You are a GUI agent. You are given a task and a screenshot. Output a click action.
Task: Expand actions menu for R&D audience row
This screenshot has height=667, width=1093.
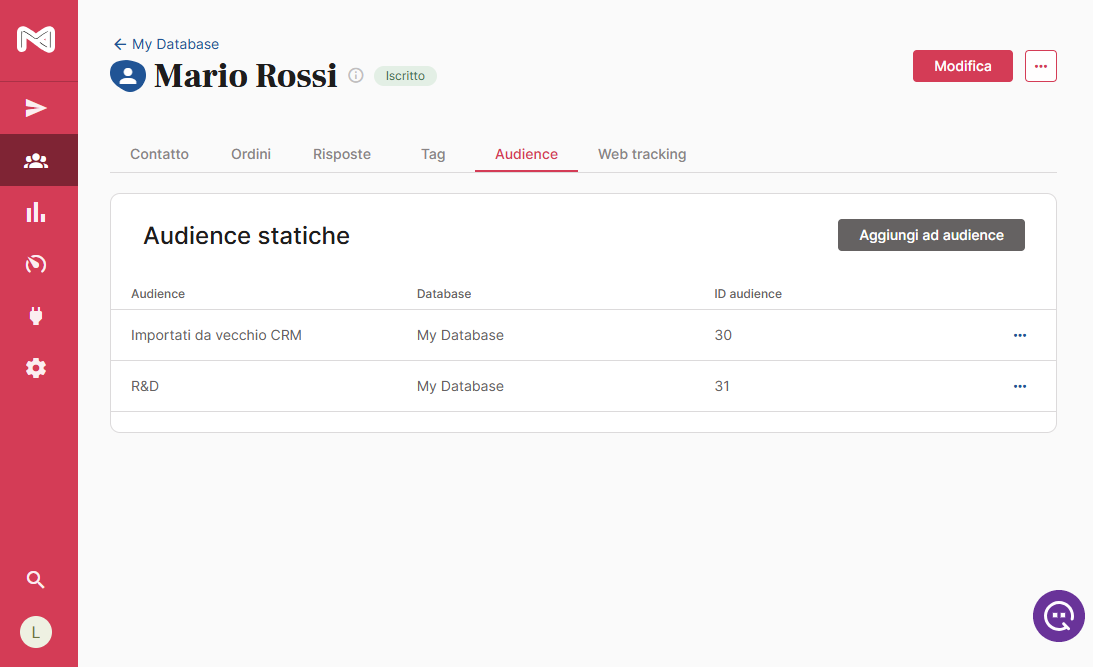(x=1019, y=386)
